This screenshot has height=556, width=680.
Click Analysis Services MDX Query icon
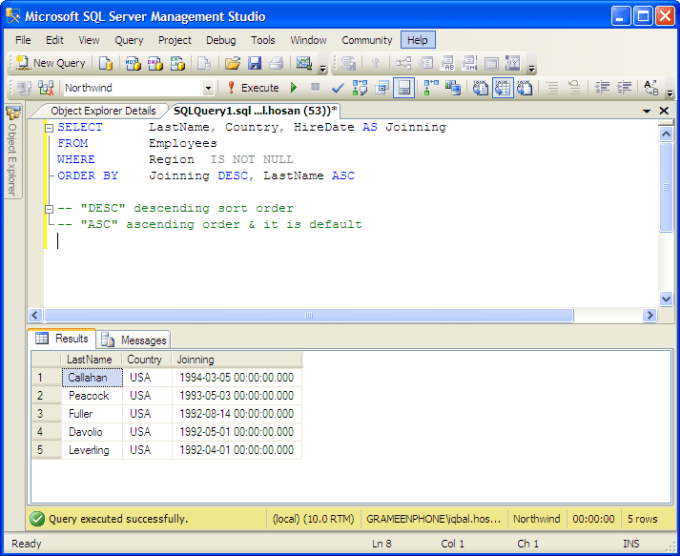133,63
